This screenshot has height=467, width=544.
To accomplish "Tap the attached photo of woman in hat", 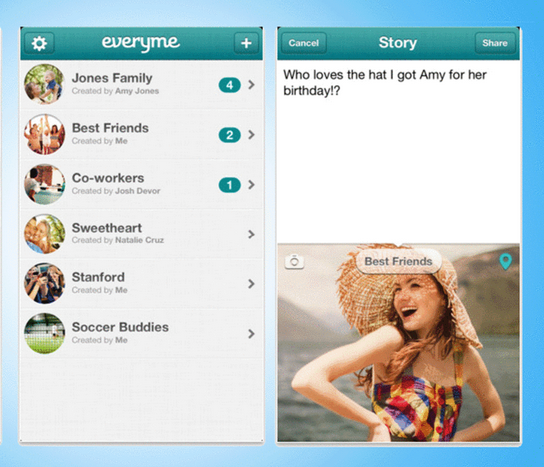I will [x=399, y=343].
